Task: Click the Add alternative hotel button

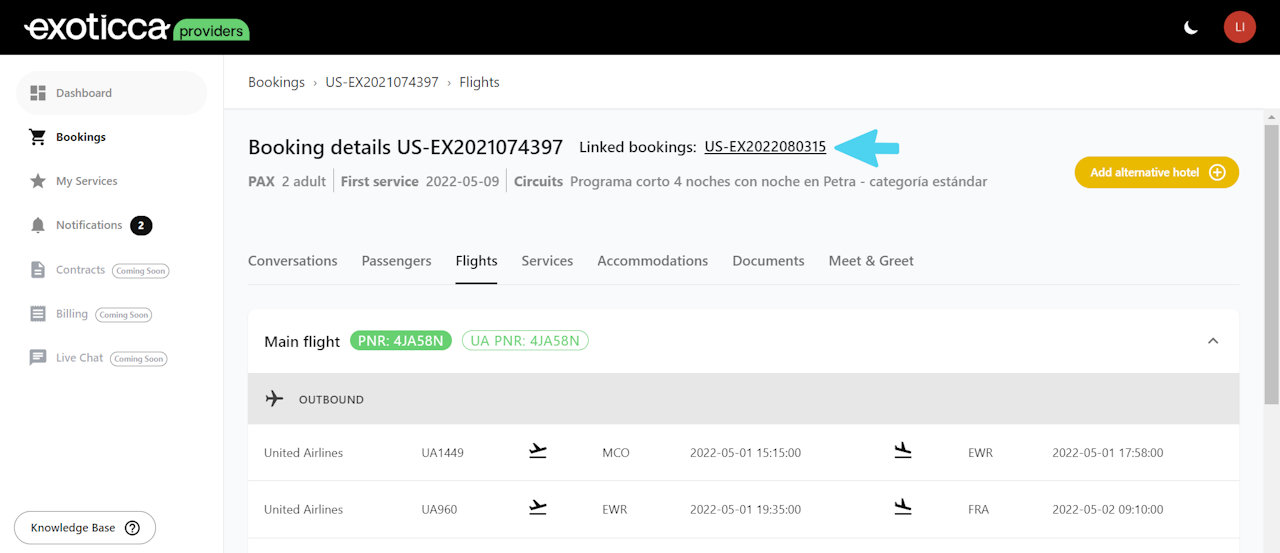Action: pyautogui.click(x=1156, y=172)
